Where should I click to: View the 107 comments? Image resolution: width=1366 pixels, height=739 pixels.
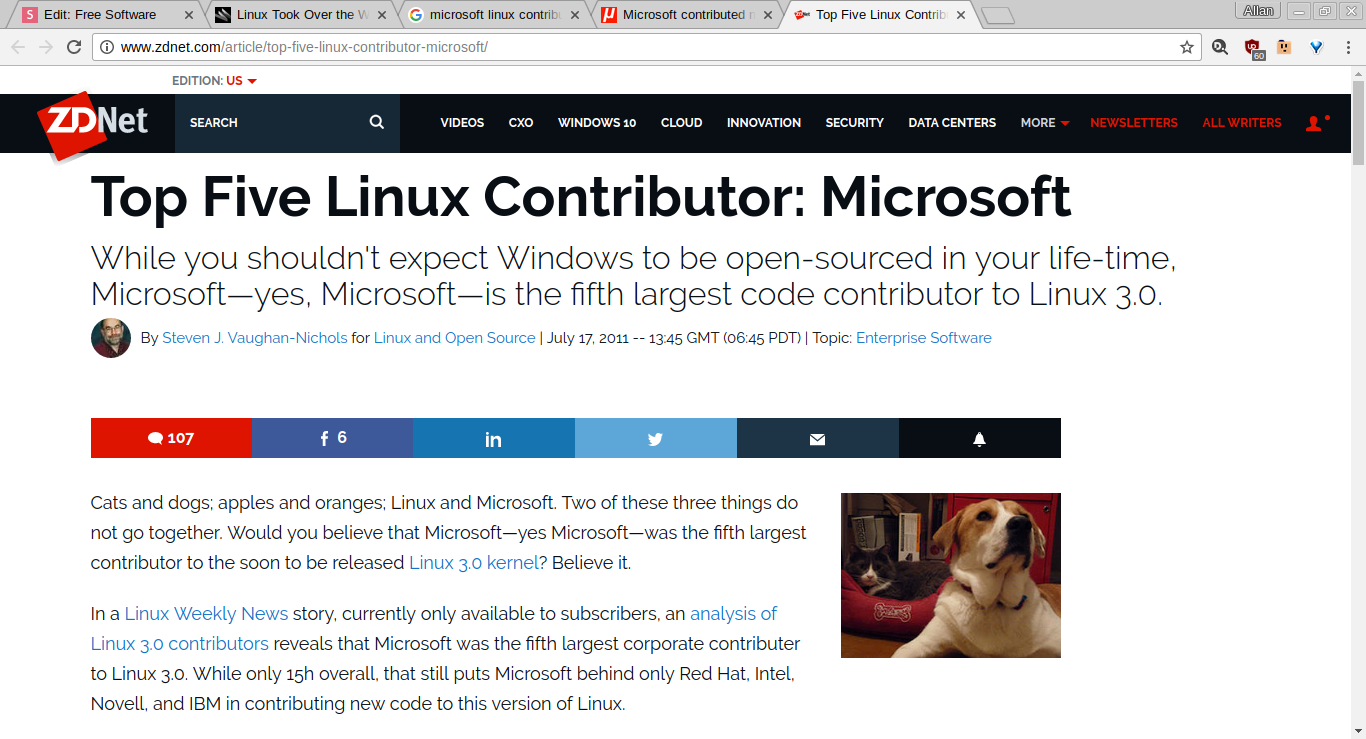click(x=171, y=438)
